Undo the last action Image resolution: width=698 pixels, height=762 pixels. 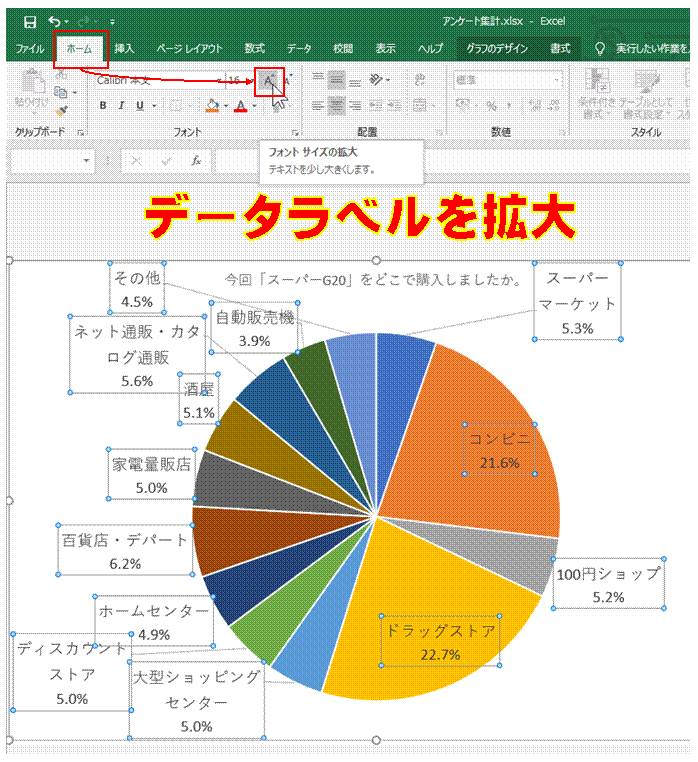click(54, 21)
